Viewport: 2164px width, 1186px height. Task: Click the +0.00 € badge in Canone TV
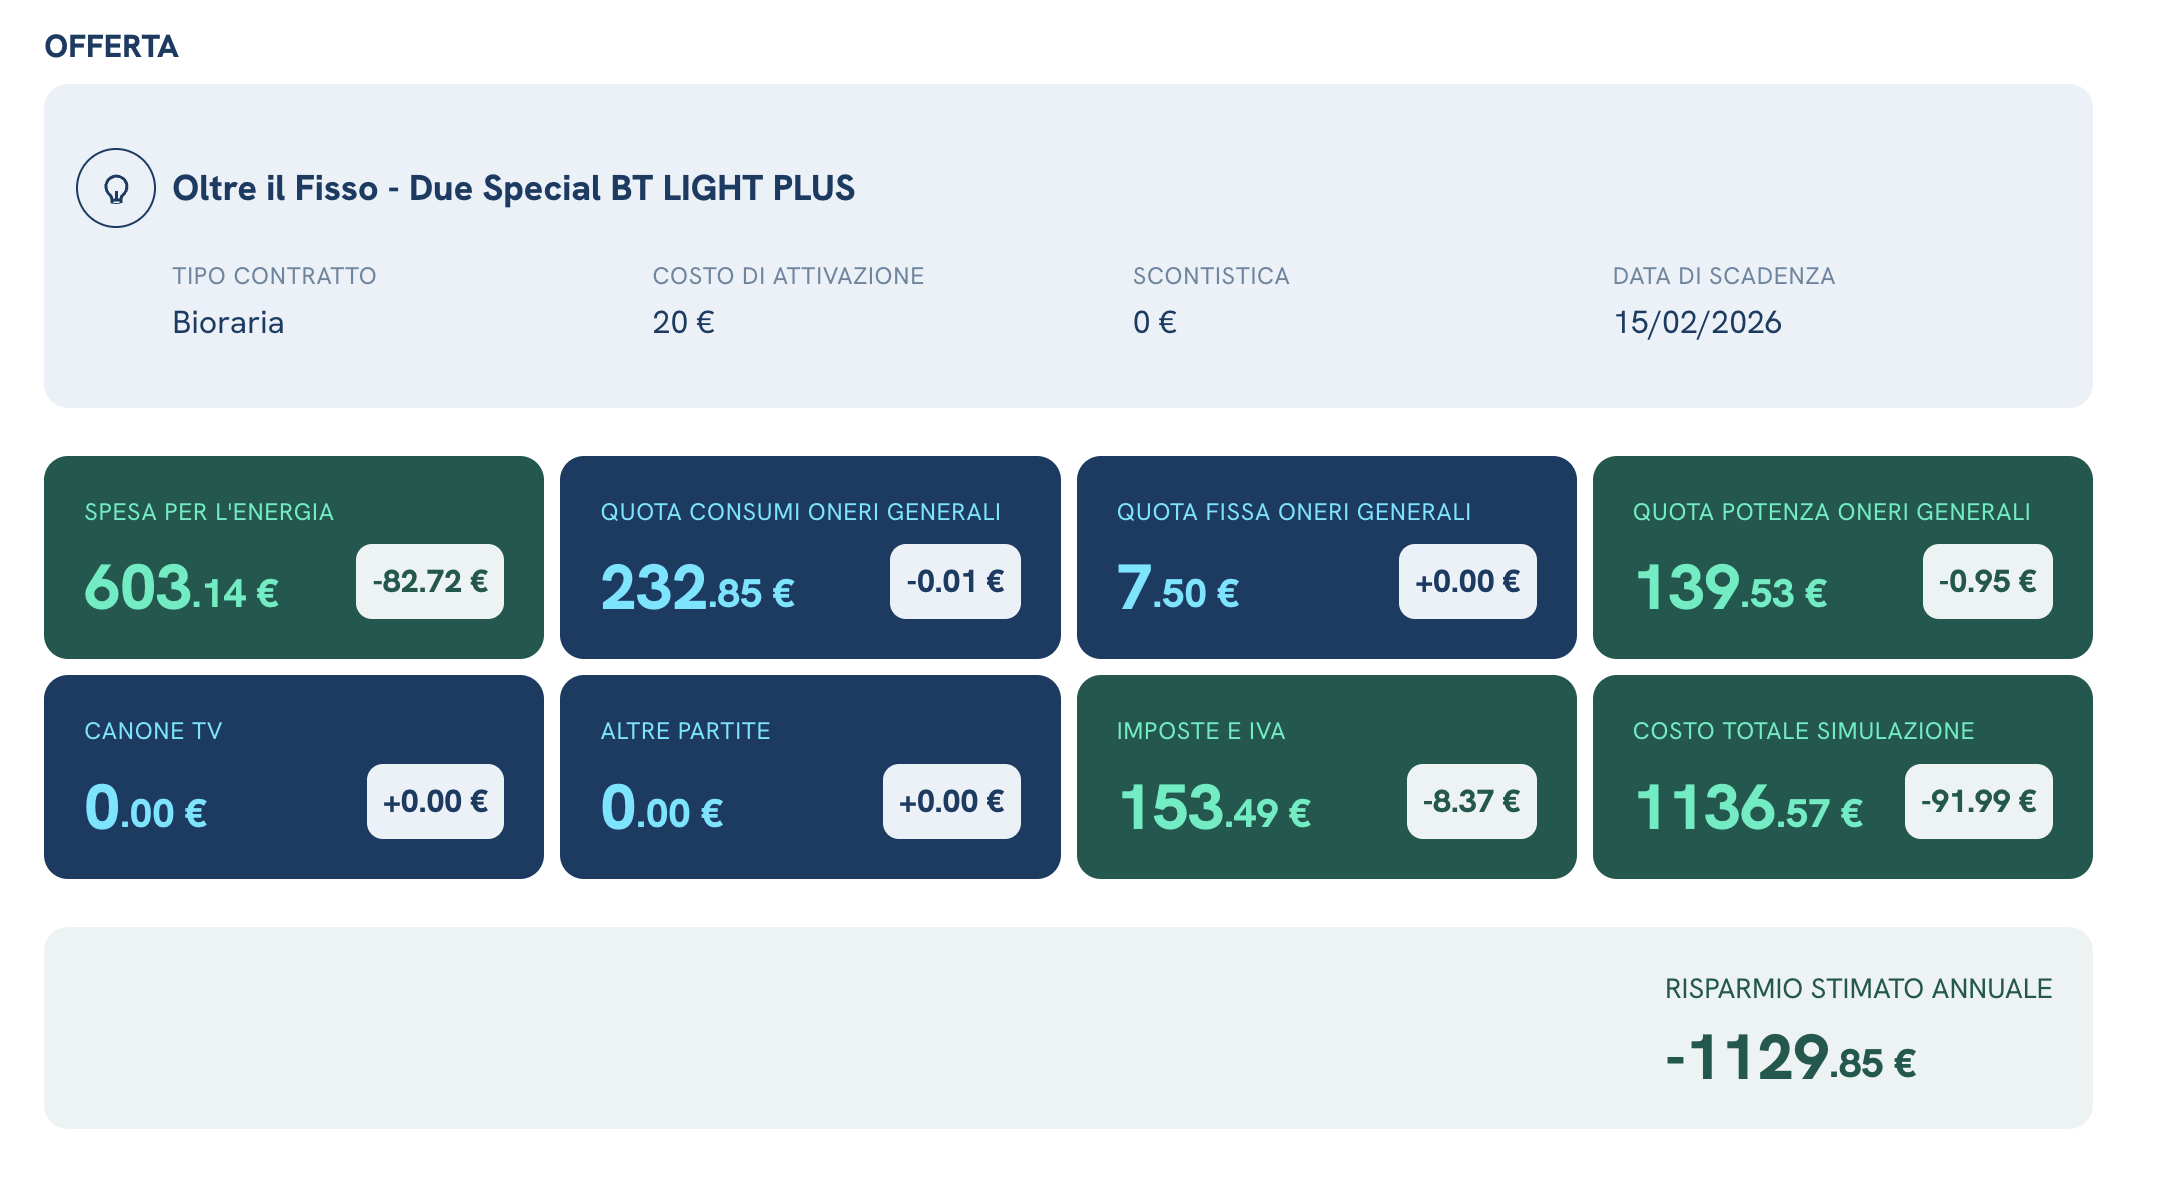pyautogui.click(x=435, y=801)
